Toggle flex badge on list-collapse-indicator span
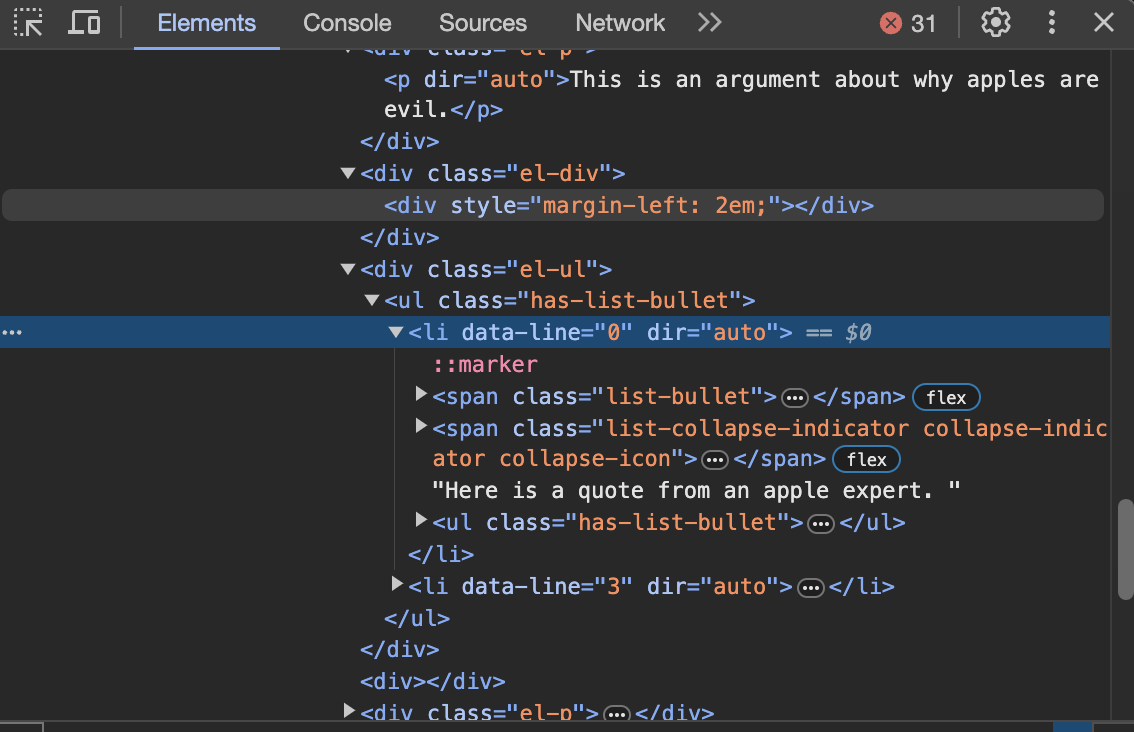The image size is (1134, 732). (x=867, y=459)
